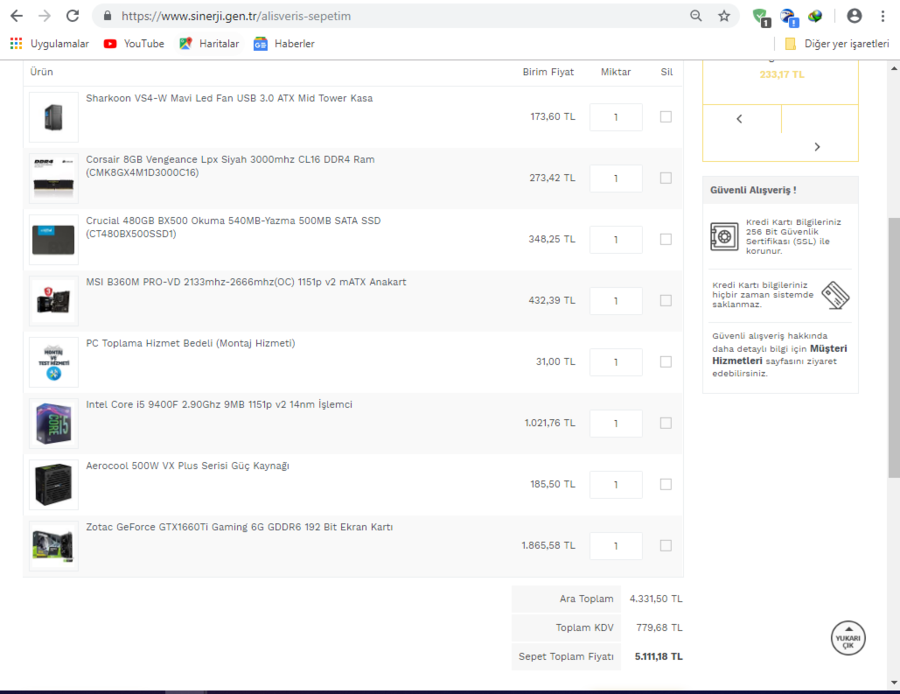Open the Diğer yer işaretleri folder
900x694 pixels.
click(837, 44)
